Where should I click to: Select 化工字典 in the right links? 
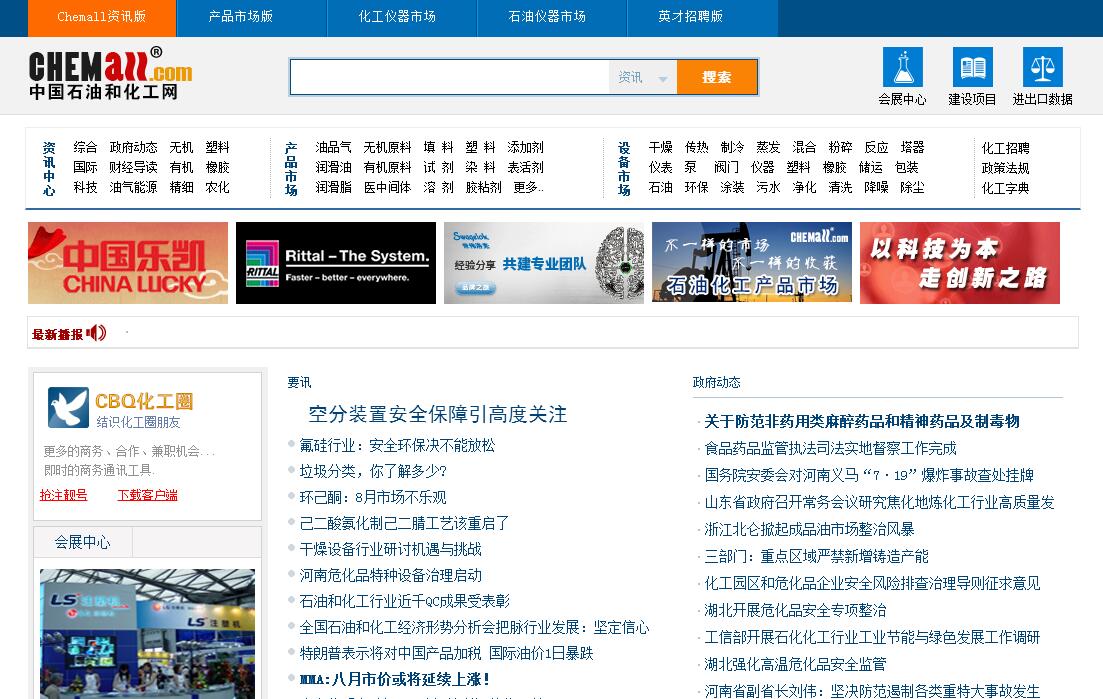pos(1005,188)
